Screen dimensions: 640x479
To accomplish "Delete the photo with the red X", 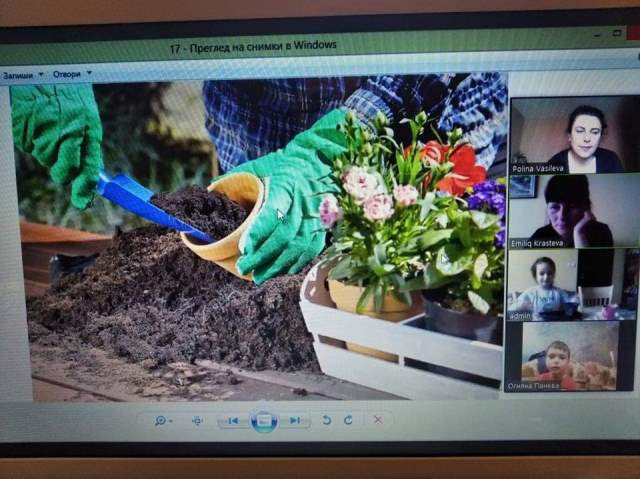I will 378,420.
